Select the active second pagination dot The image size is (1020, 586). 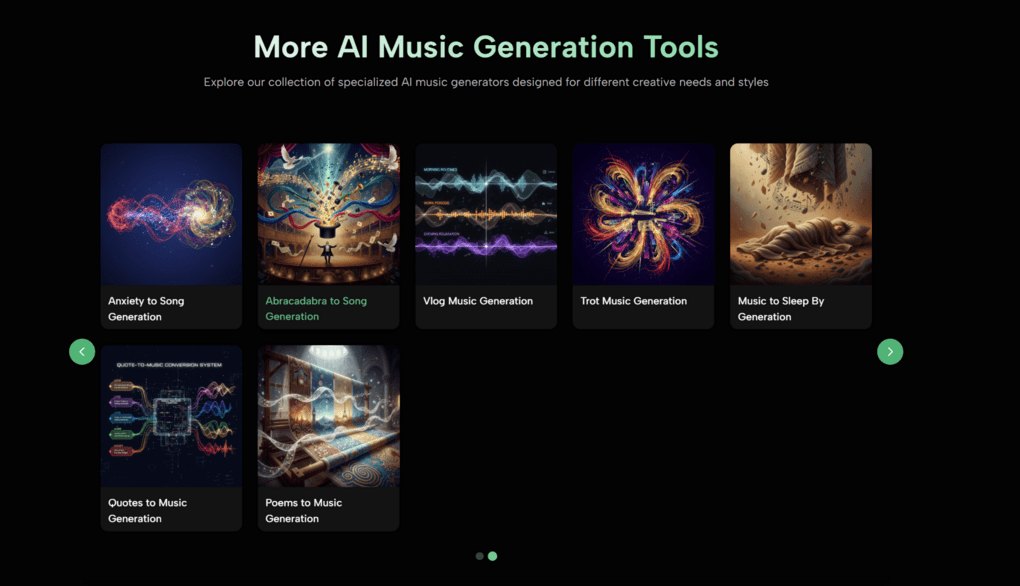coord(493,556)
